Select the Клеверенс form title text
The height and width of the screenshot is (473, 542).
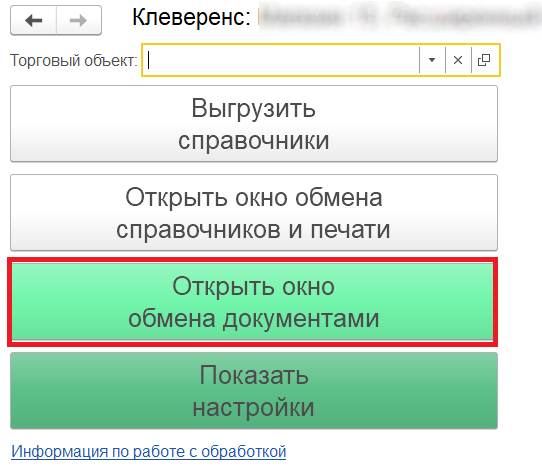click(x=191, y=17)
